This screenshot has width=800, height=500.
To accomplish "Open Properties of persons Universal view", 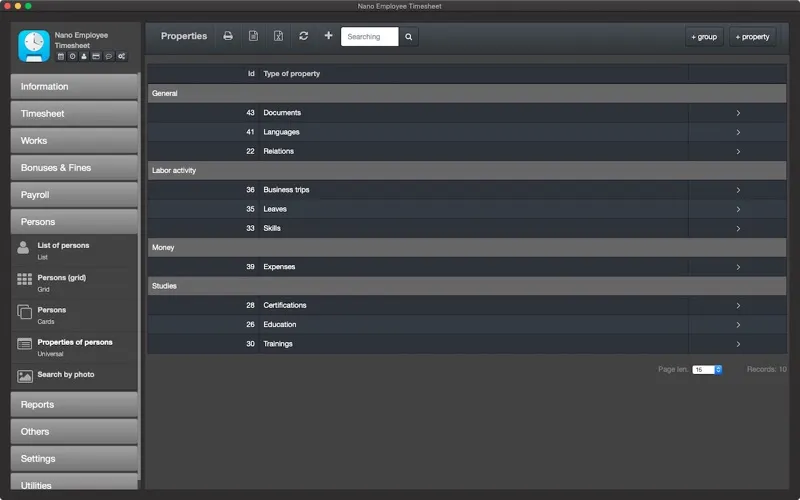I will coord(74,347).
